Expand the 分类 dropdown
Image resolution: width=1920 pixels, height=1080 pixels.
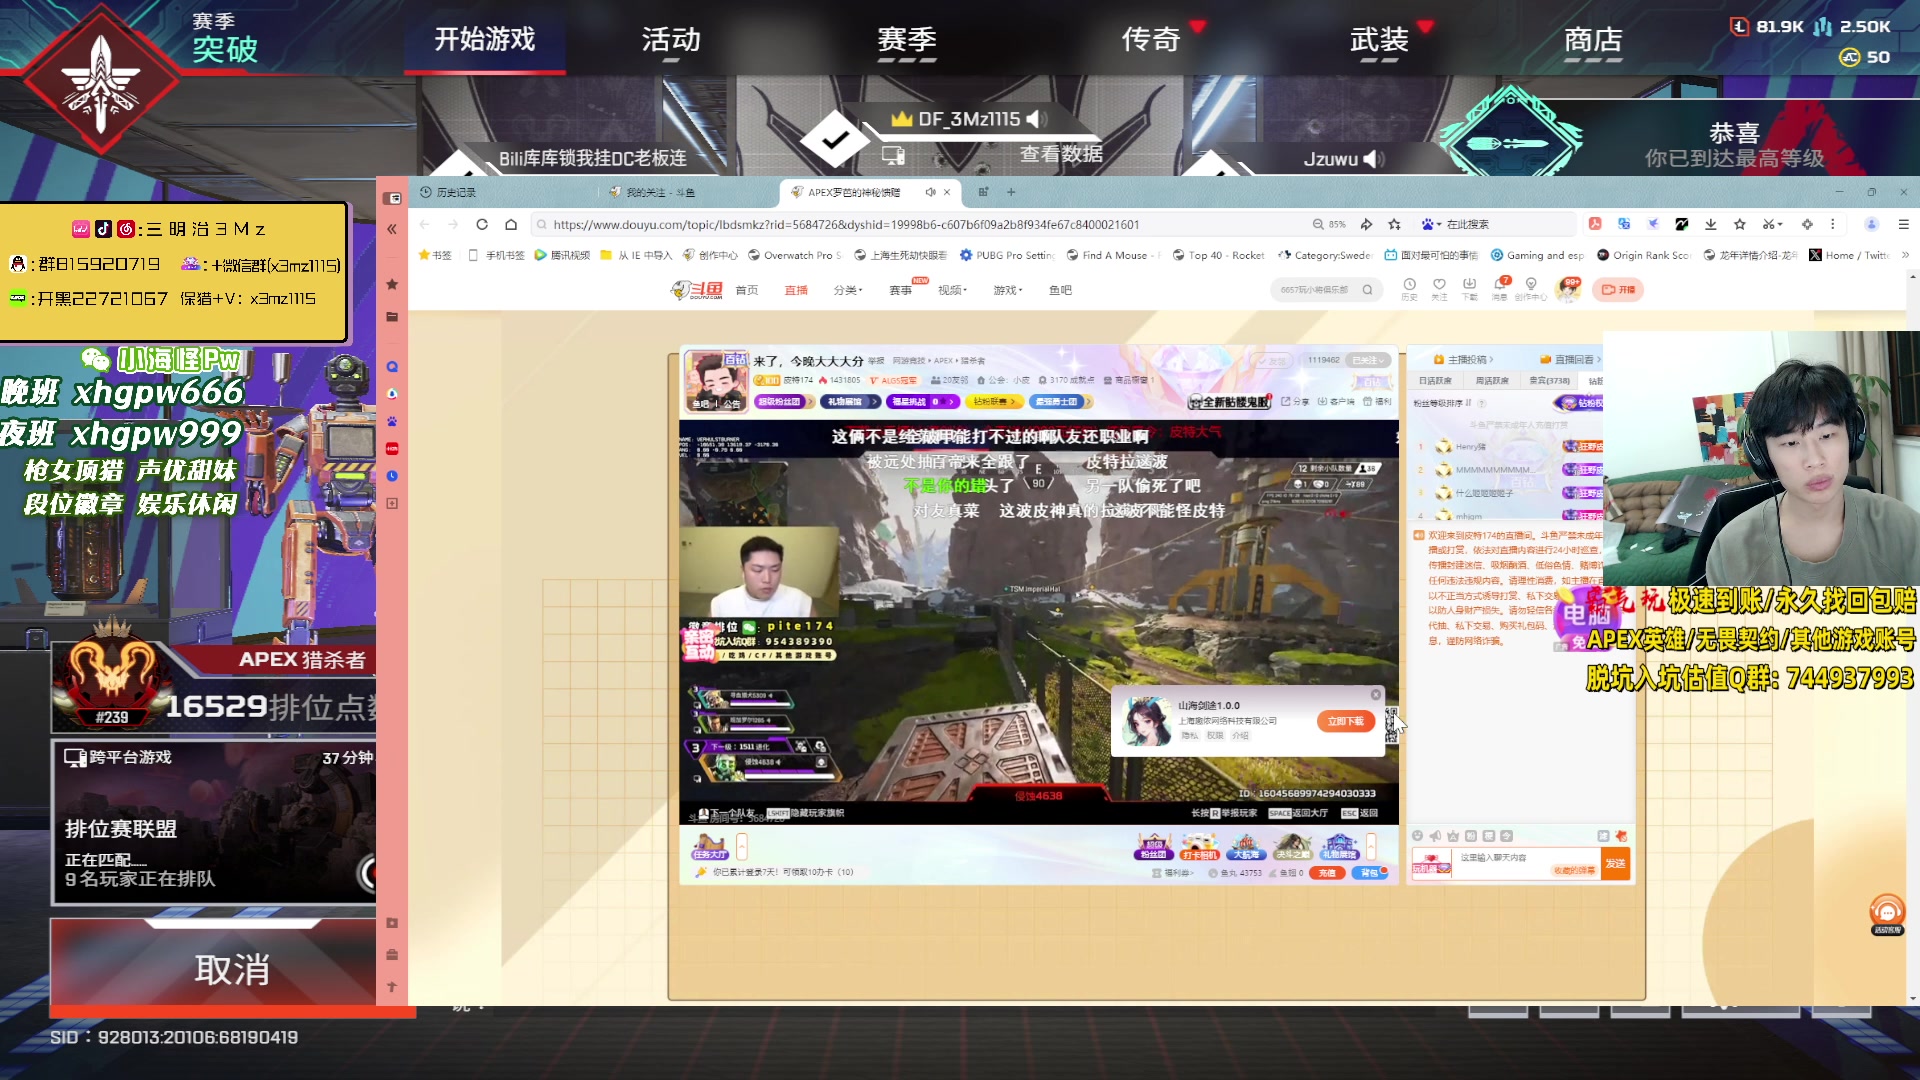[x=847, y=290]
